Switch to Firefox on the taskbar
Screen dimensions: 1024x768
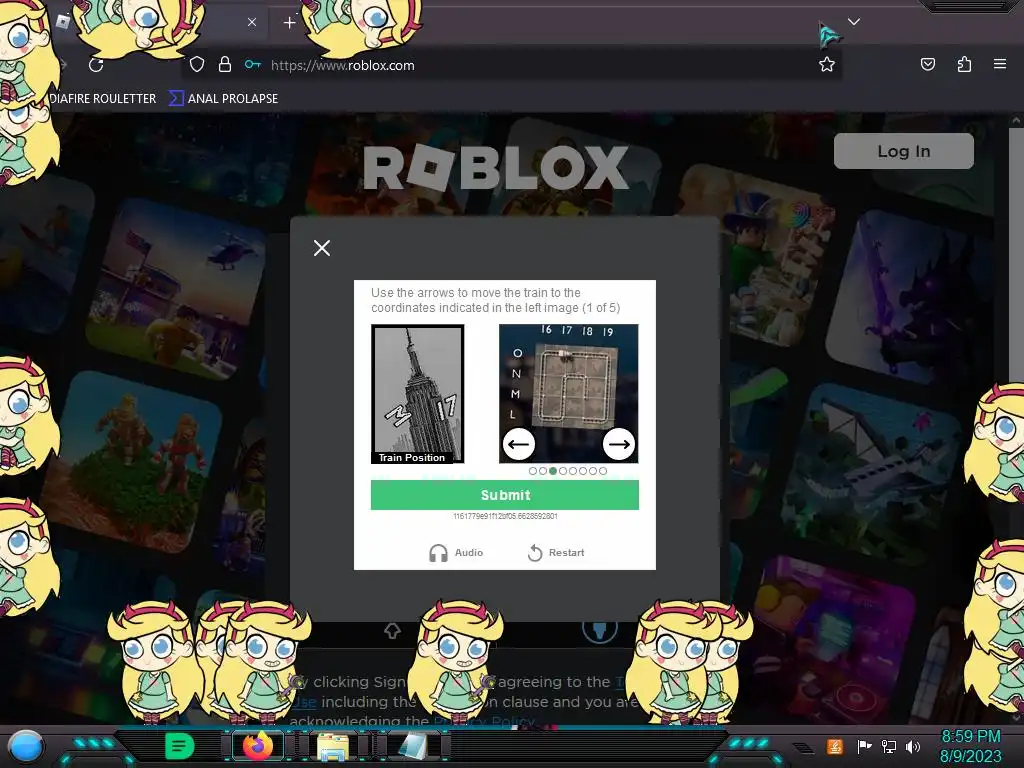258,746
